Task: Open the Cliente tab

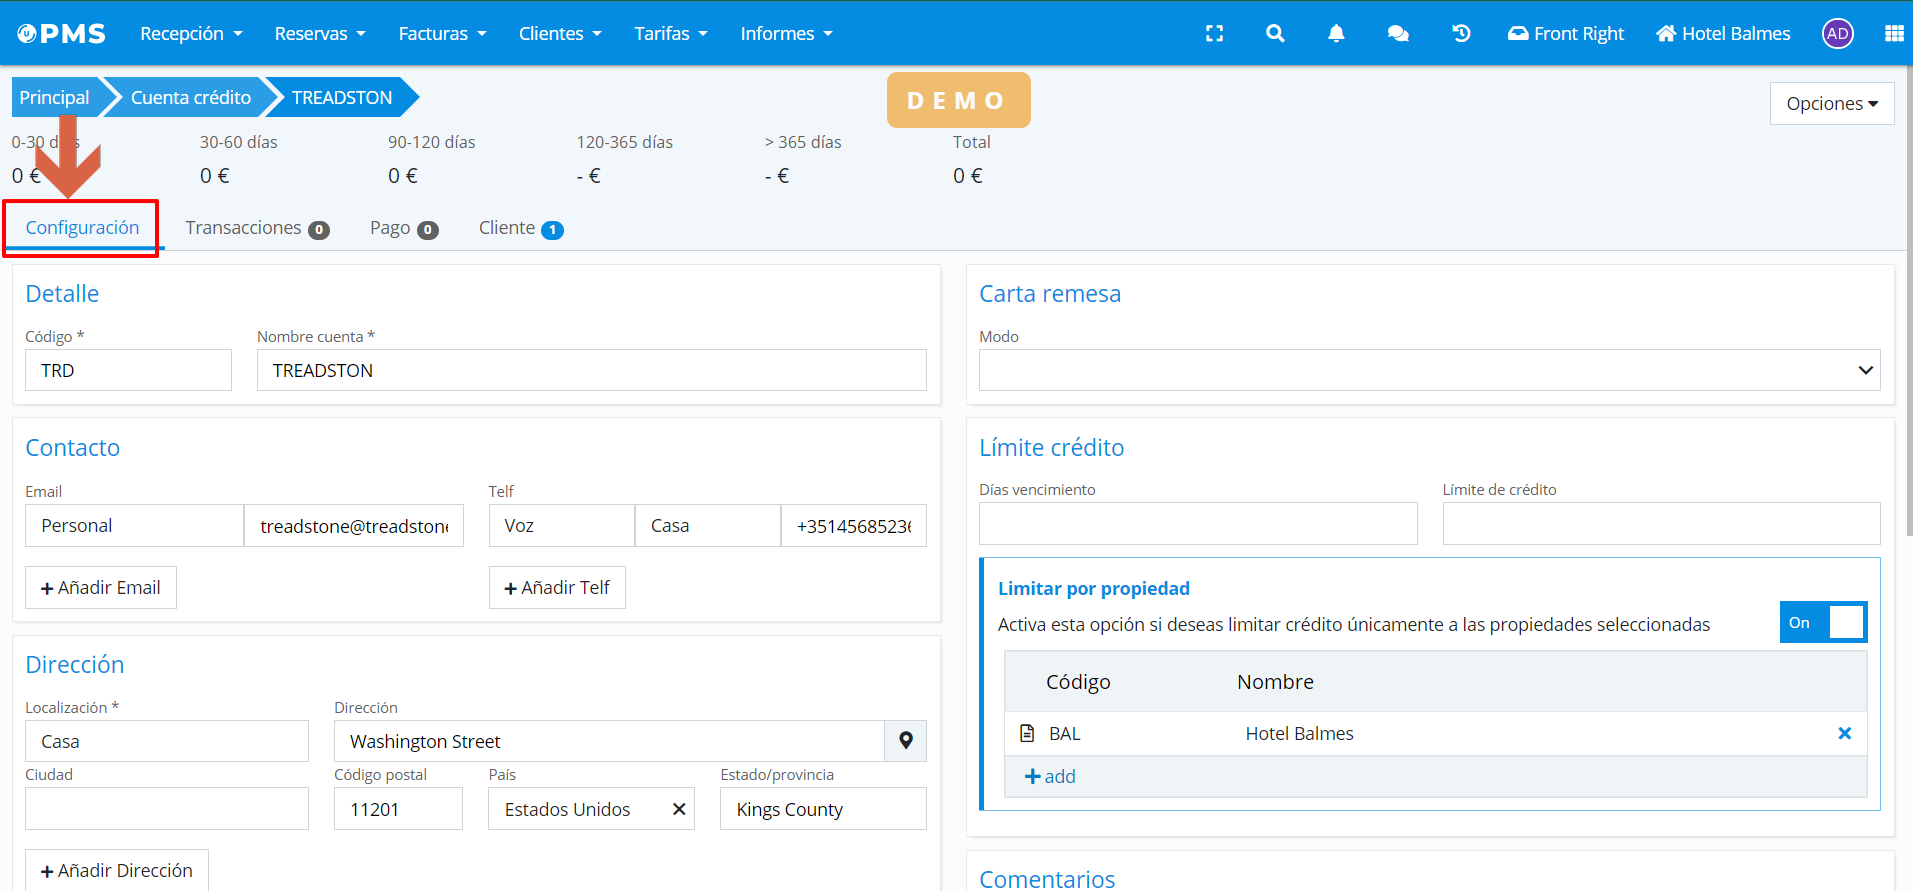Action: tap(520, 228)
